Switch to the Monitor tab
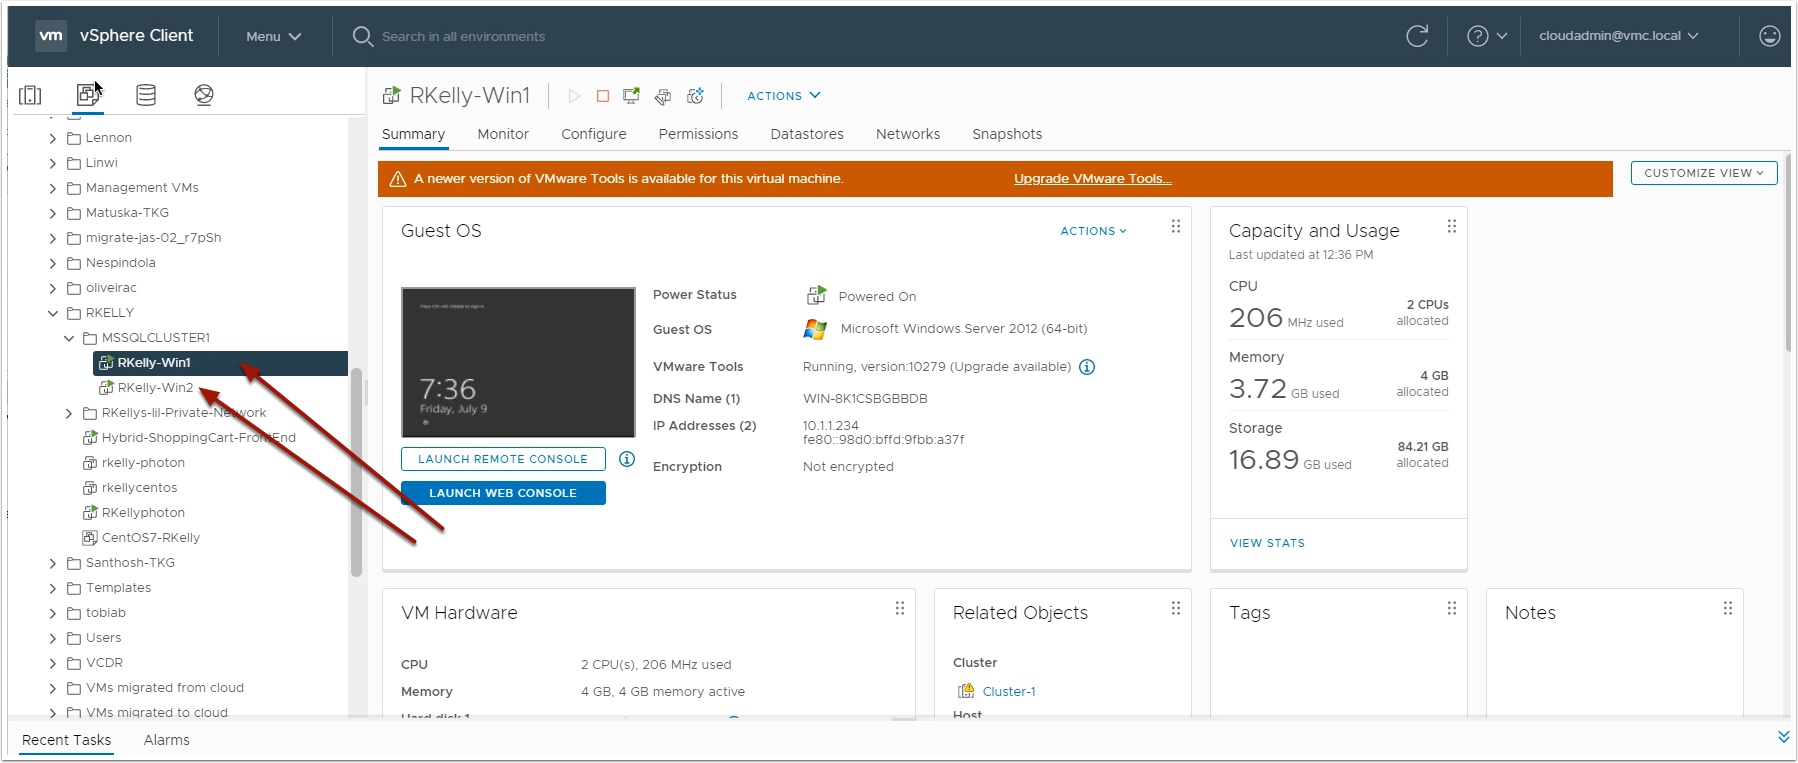 [503, 134]
